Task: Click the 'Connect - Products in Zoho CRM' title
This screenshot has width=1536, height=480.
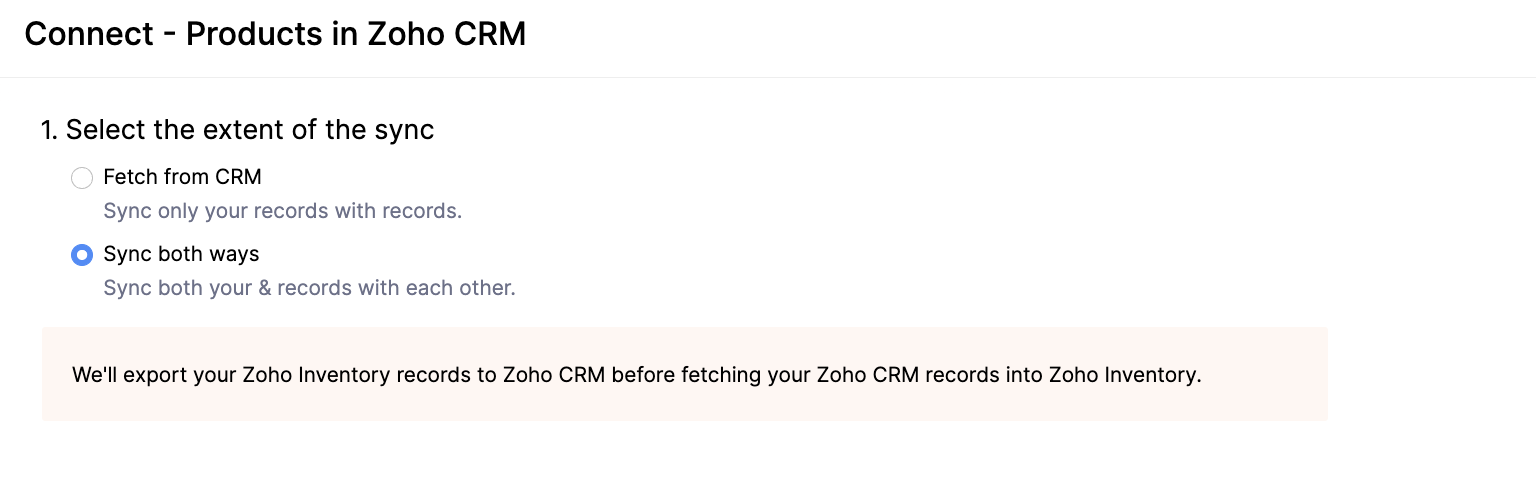Action: pos(275,35)
